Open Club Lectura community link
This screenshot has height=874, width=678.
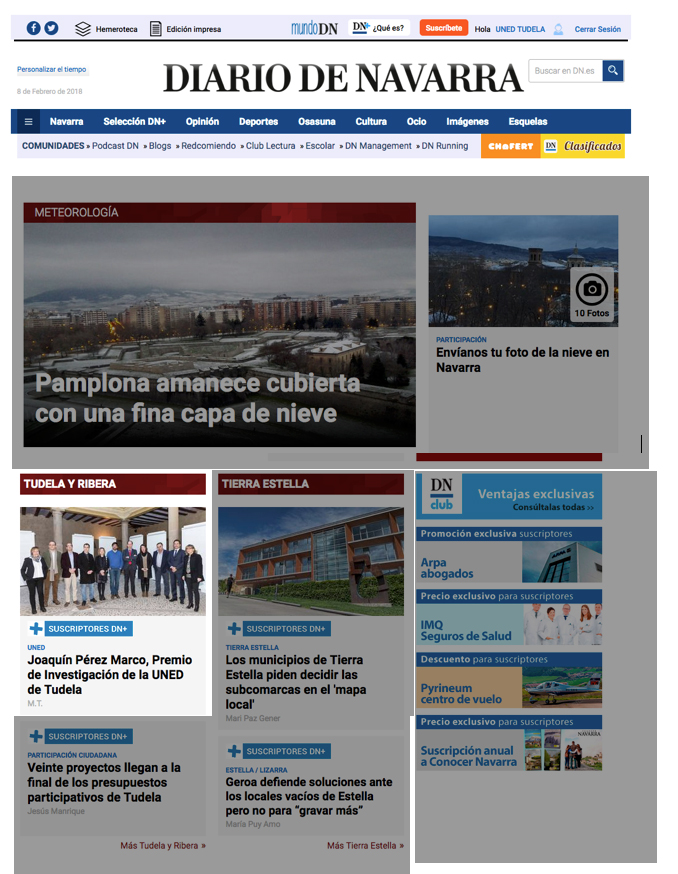(x=270, y=146)
